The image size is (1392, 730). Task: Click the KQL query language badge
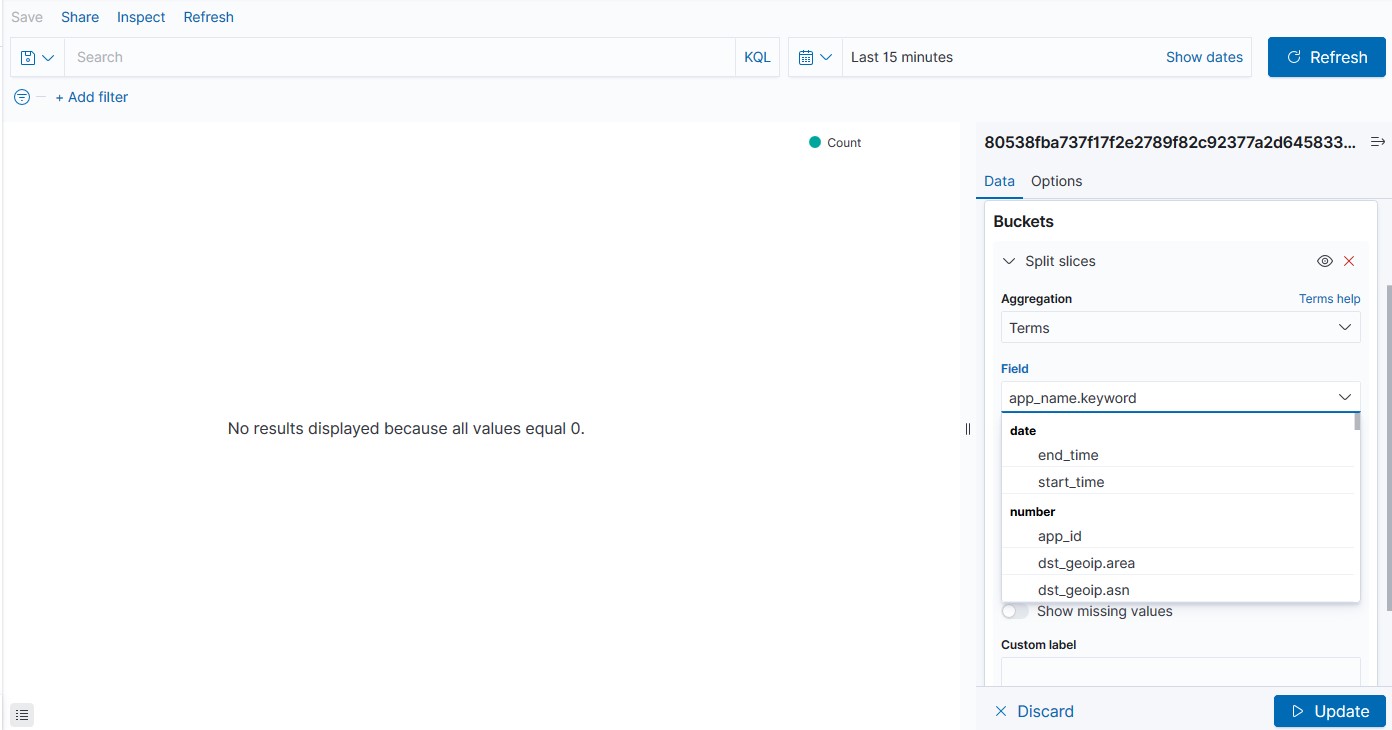(x=757, y=57)
